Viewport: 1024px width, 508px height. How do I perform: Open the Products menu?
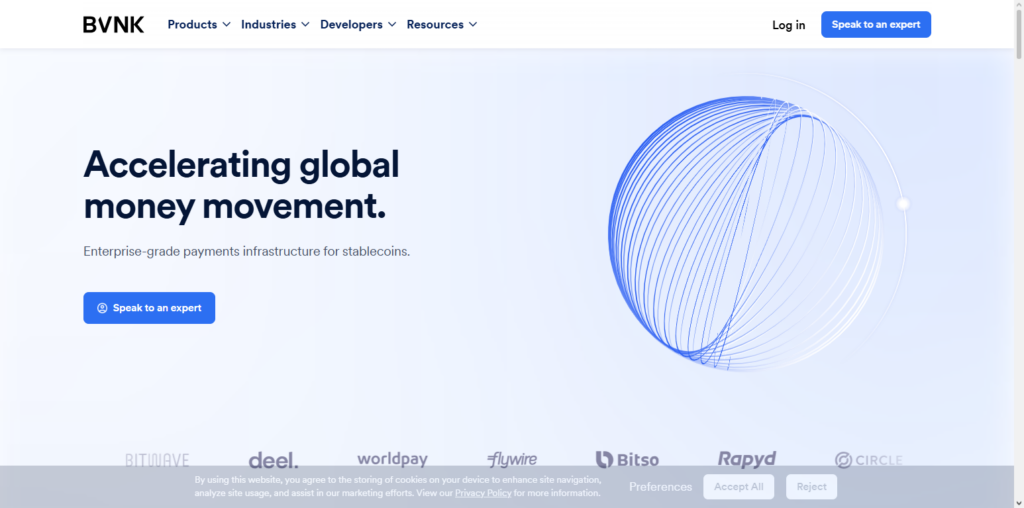pos(199,24)
